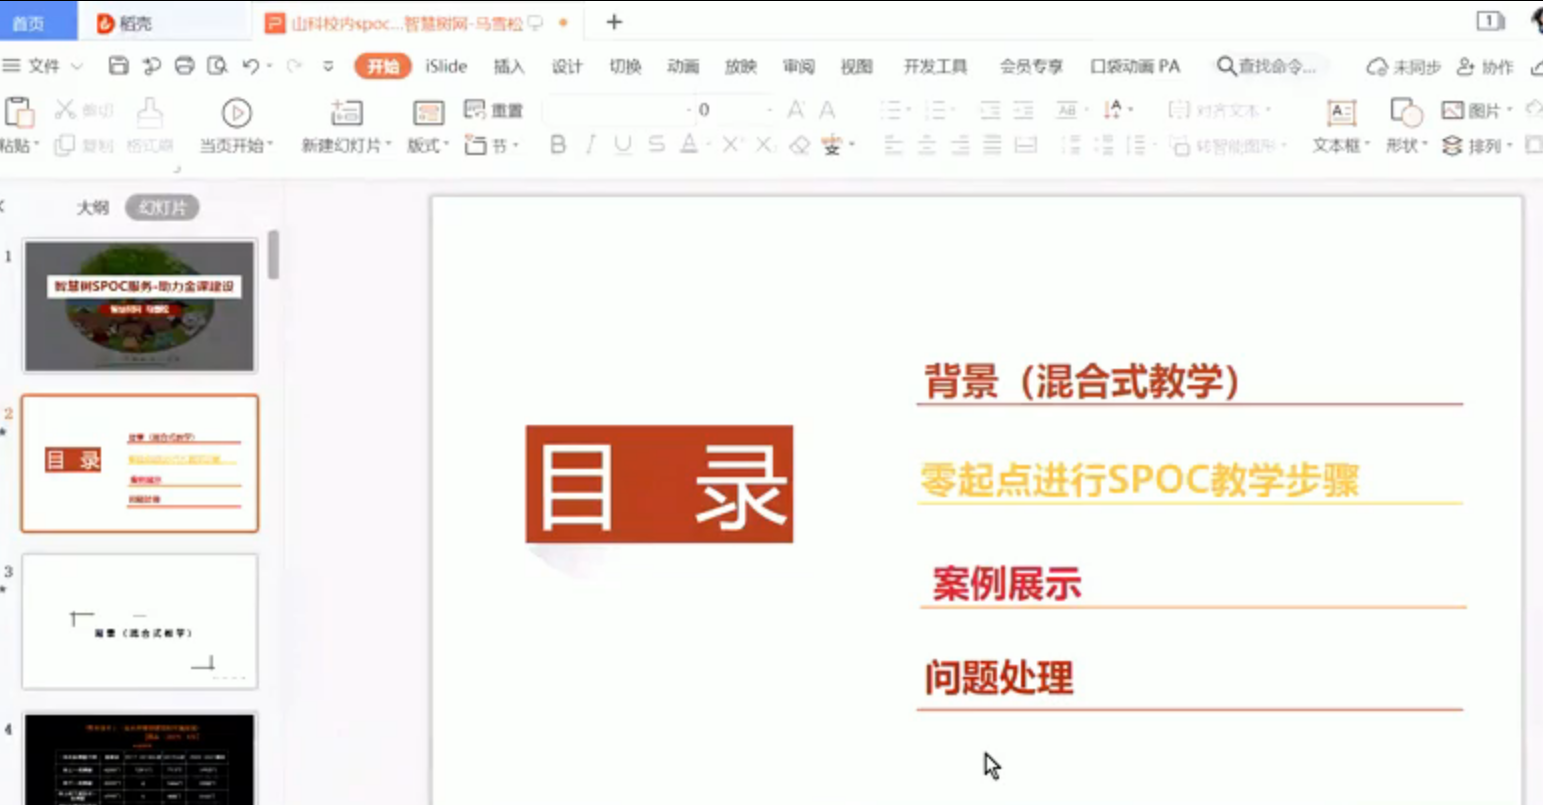Open the 版式 layout dropdown

tap(428, 146)
